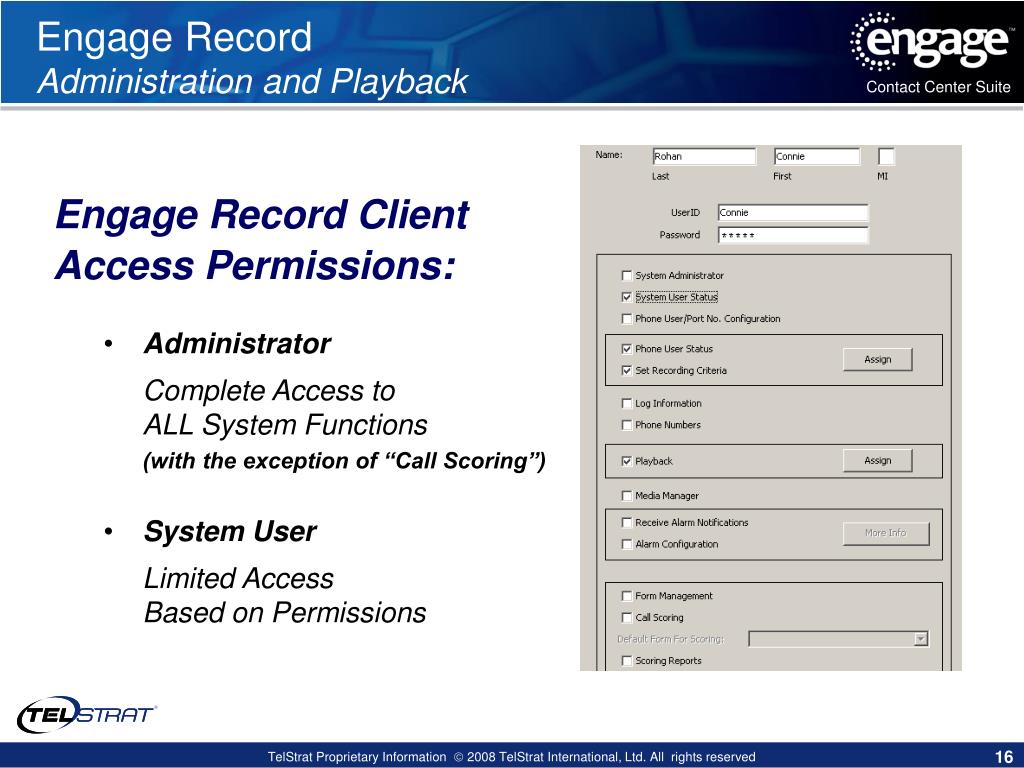
Task: Click the page number 16
Action: click(x=1004, y=756)
